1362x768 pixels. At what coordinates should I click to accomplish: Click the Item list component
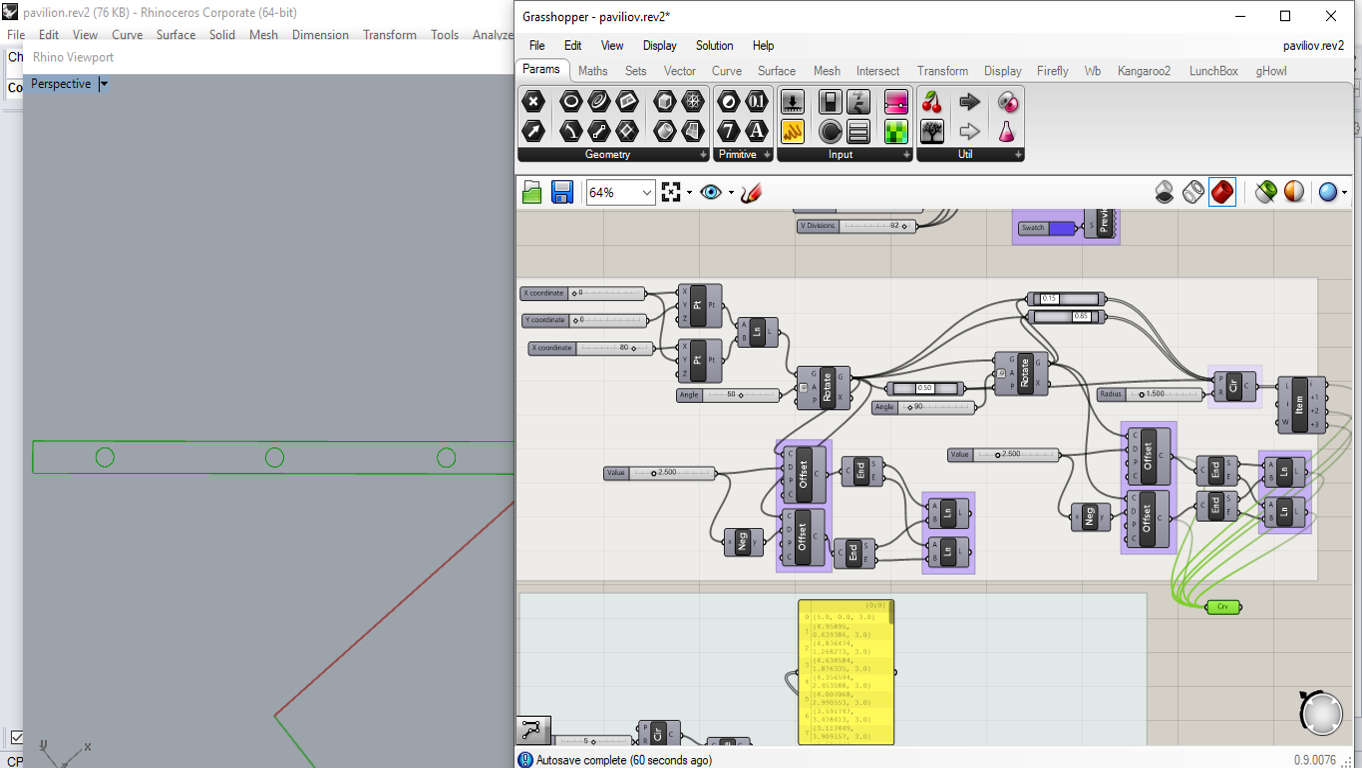click(1301, 405)
